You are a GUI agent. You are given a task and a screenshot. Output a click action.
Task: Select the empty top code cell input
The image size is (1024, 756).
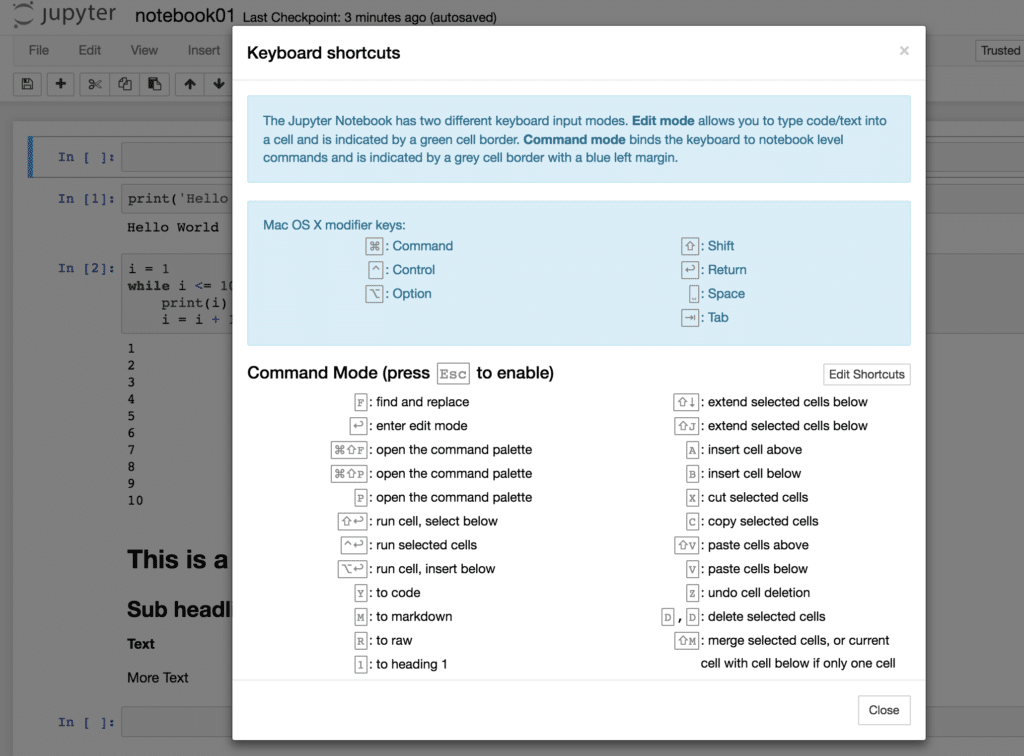(176, 157)
